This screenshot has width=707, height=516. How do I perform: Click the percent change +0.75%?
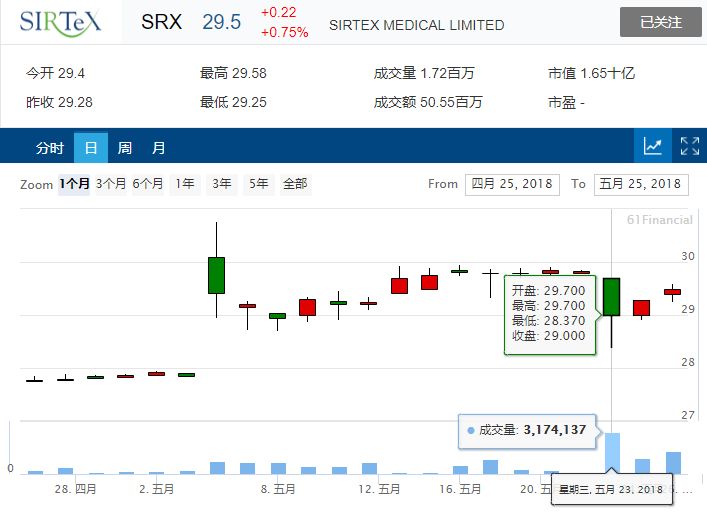point(285,32)
